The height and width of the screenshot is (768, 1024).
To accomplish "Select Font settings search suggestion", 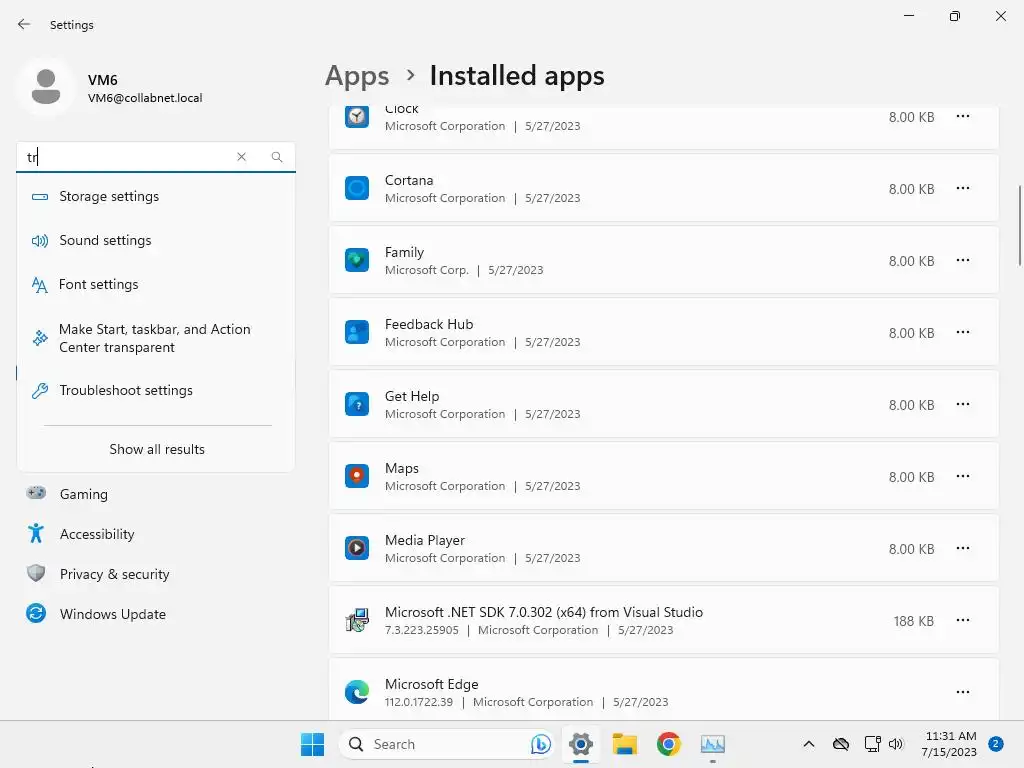I will pyautogui.click(x=156, y=285).
